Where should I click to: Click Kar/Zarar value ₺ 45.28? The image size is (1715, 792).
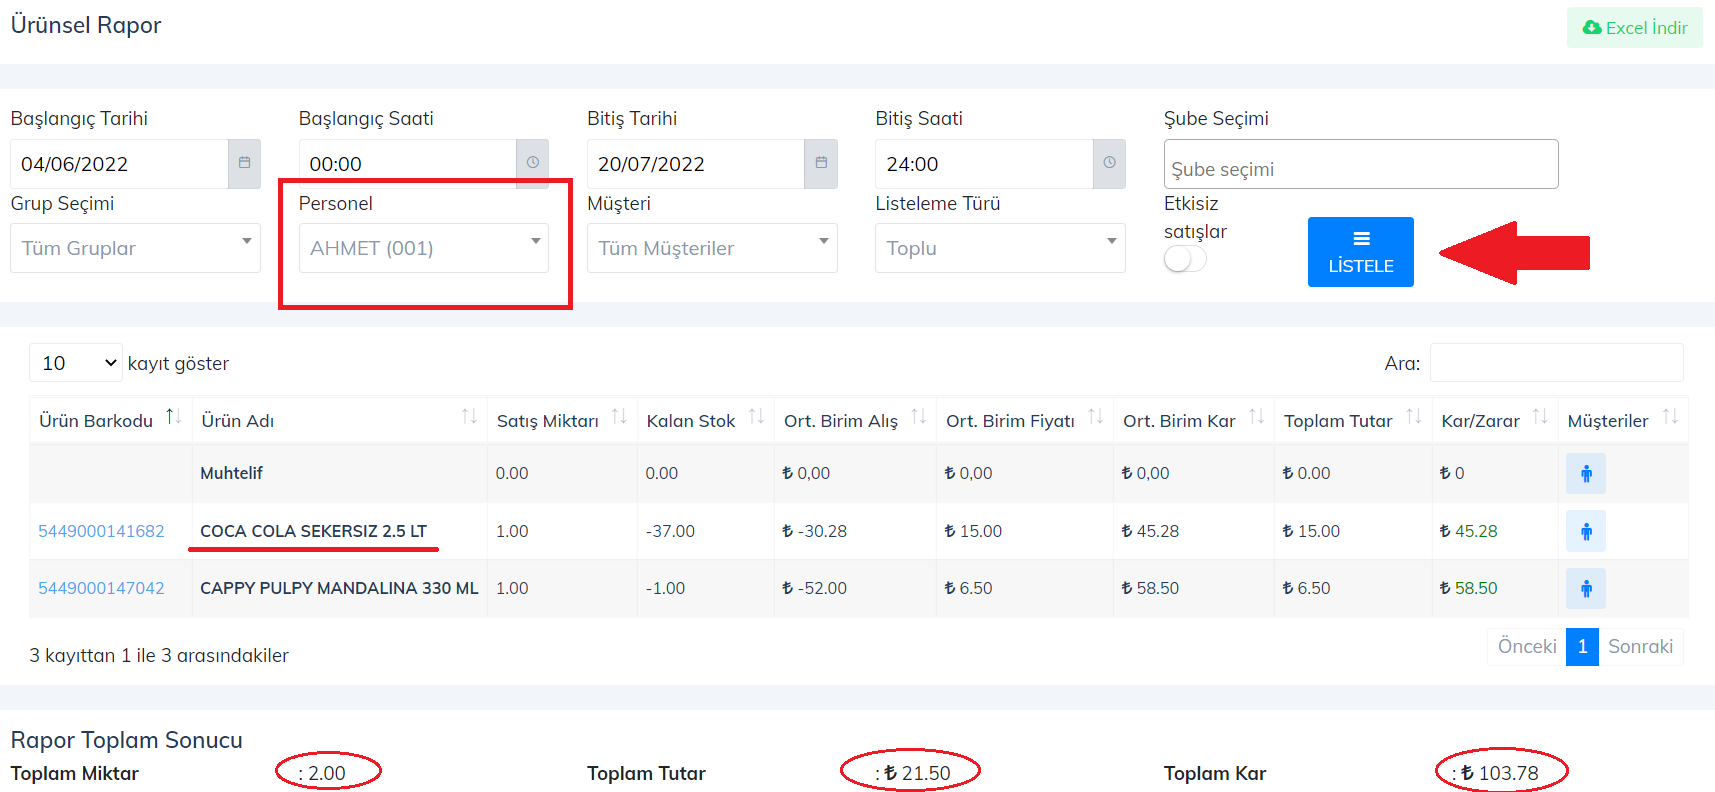click(x=1468, y=531)
